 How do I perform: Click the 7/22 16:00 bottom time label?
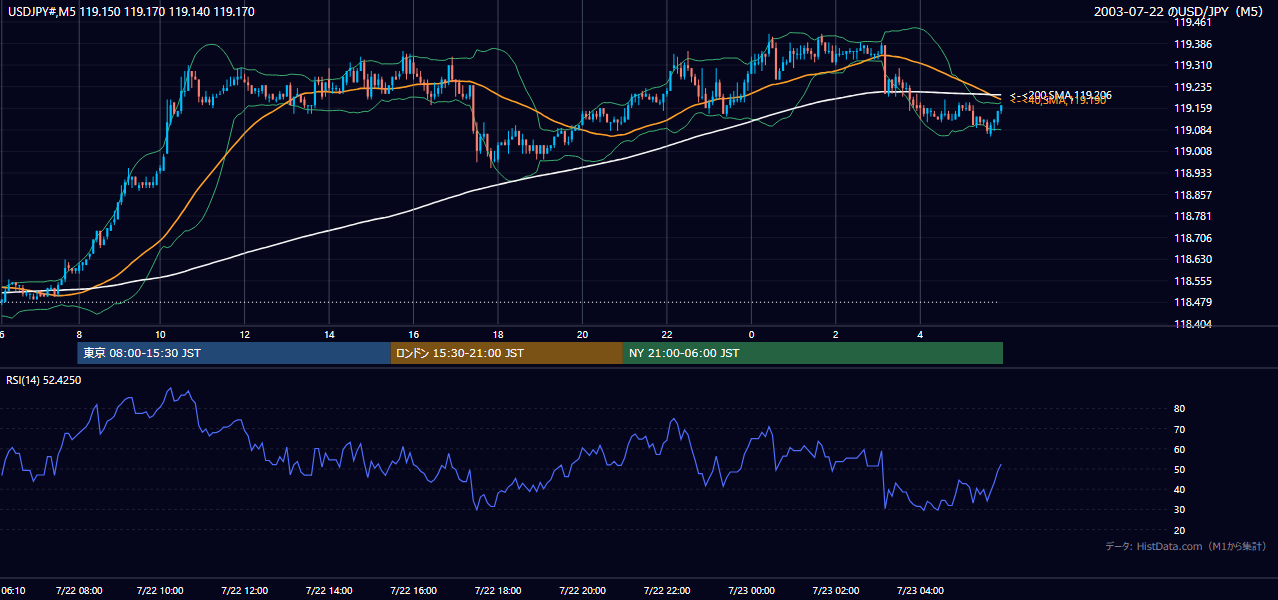coord(414,591)
